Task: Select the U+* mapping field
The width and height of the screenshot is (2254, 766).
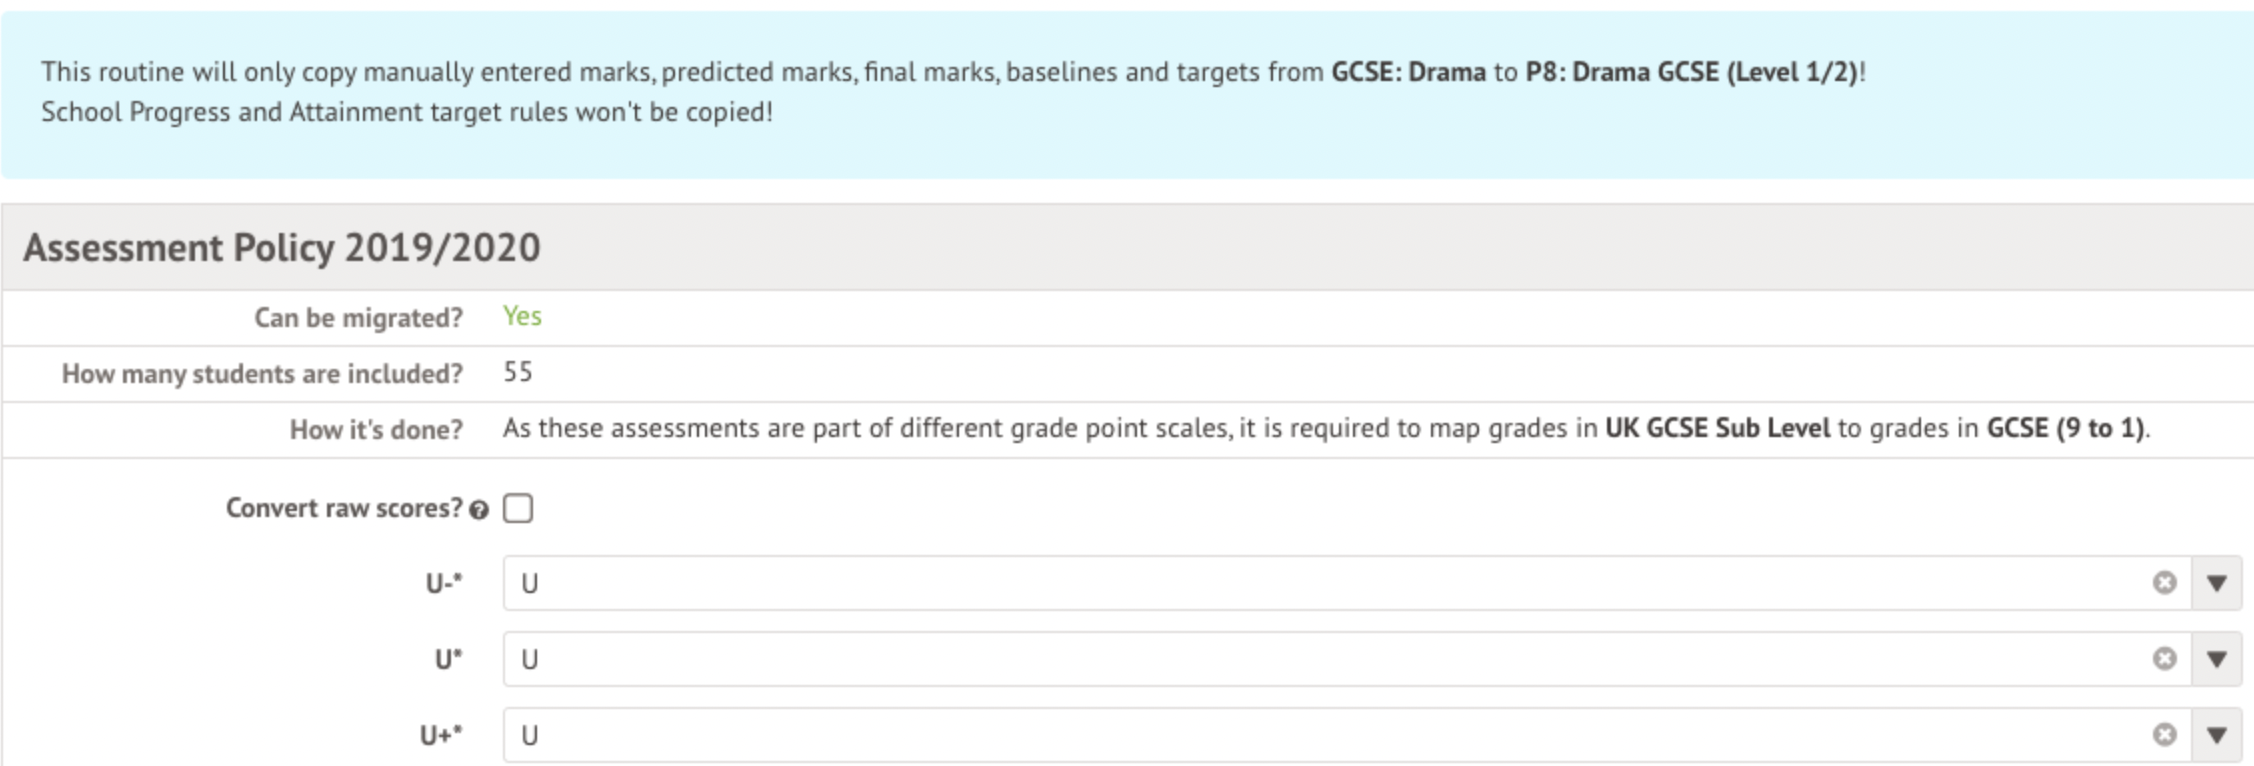Action: (1300, 735)
